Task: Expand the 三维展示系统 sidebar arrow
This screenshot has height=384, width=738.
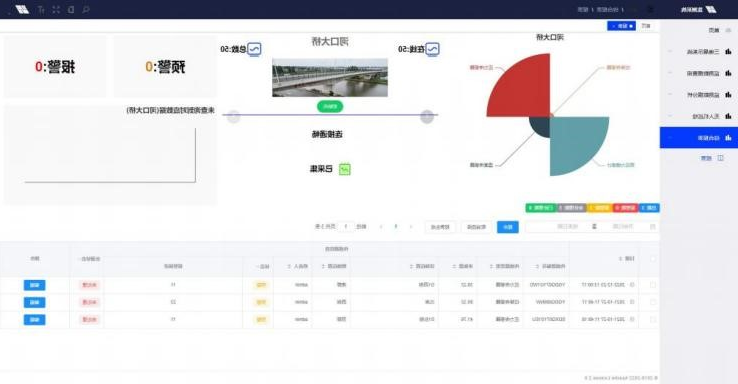Action: point(670,51)
